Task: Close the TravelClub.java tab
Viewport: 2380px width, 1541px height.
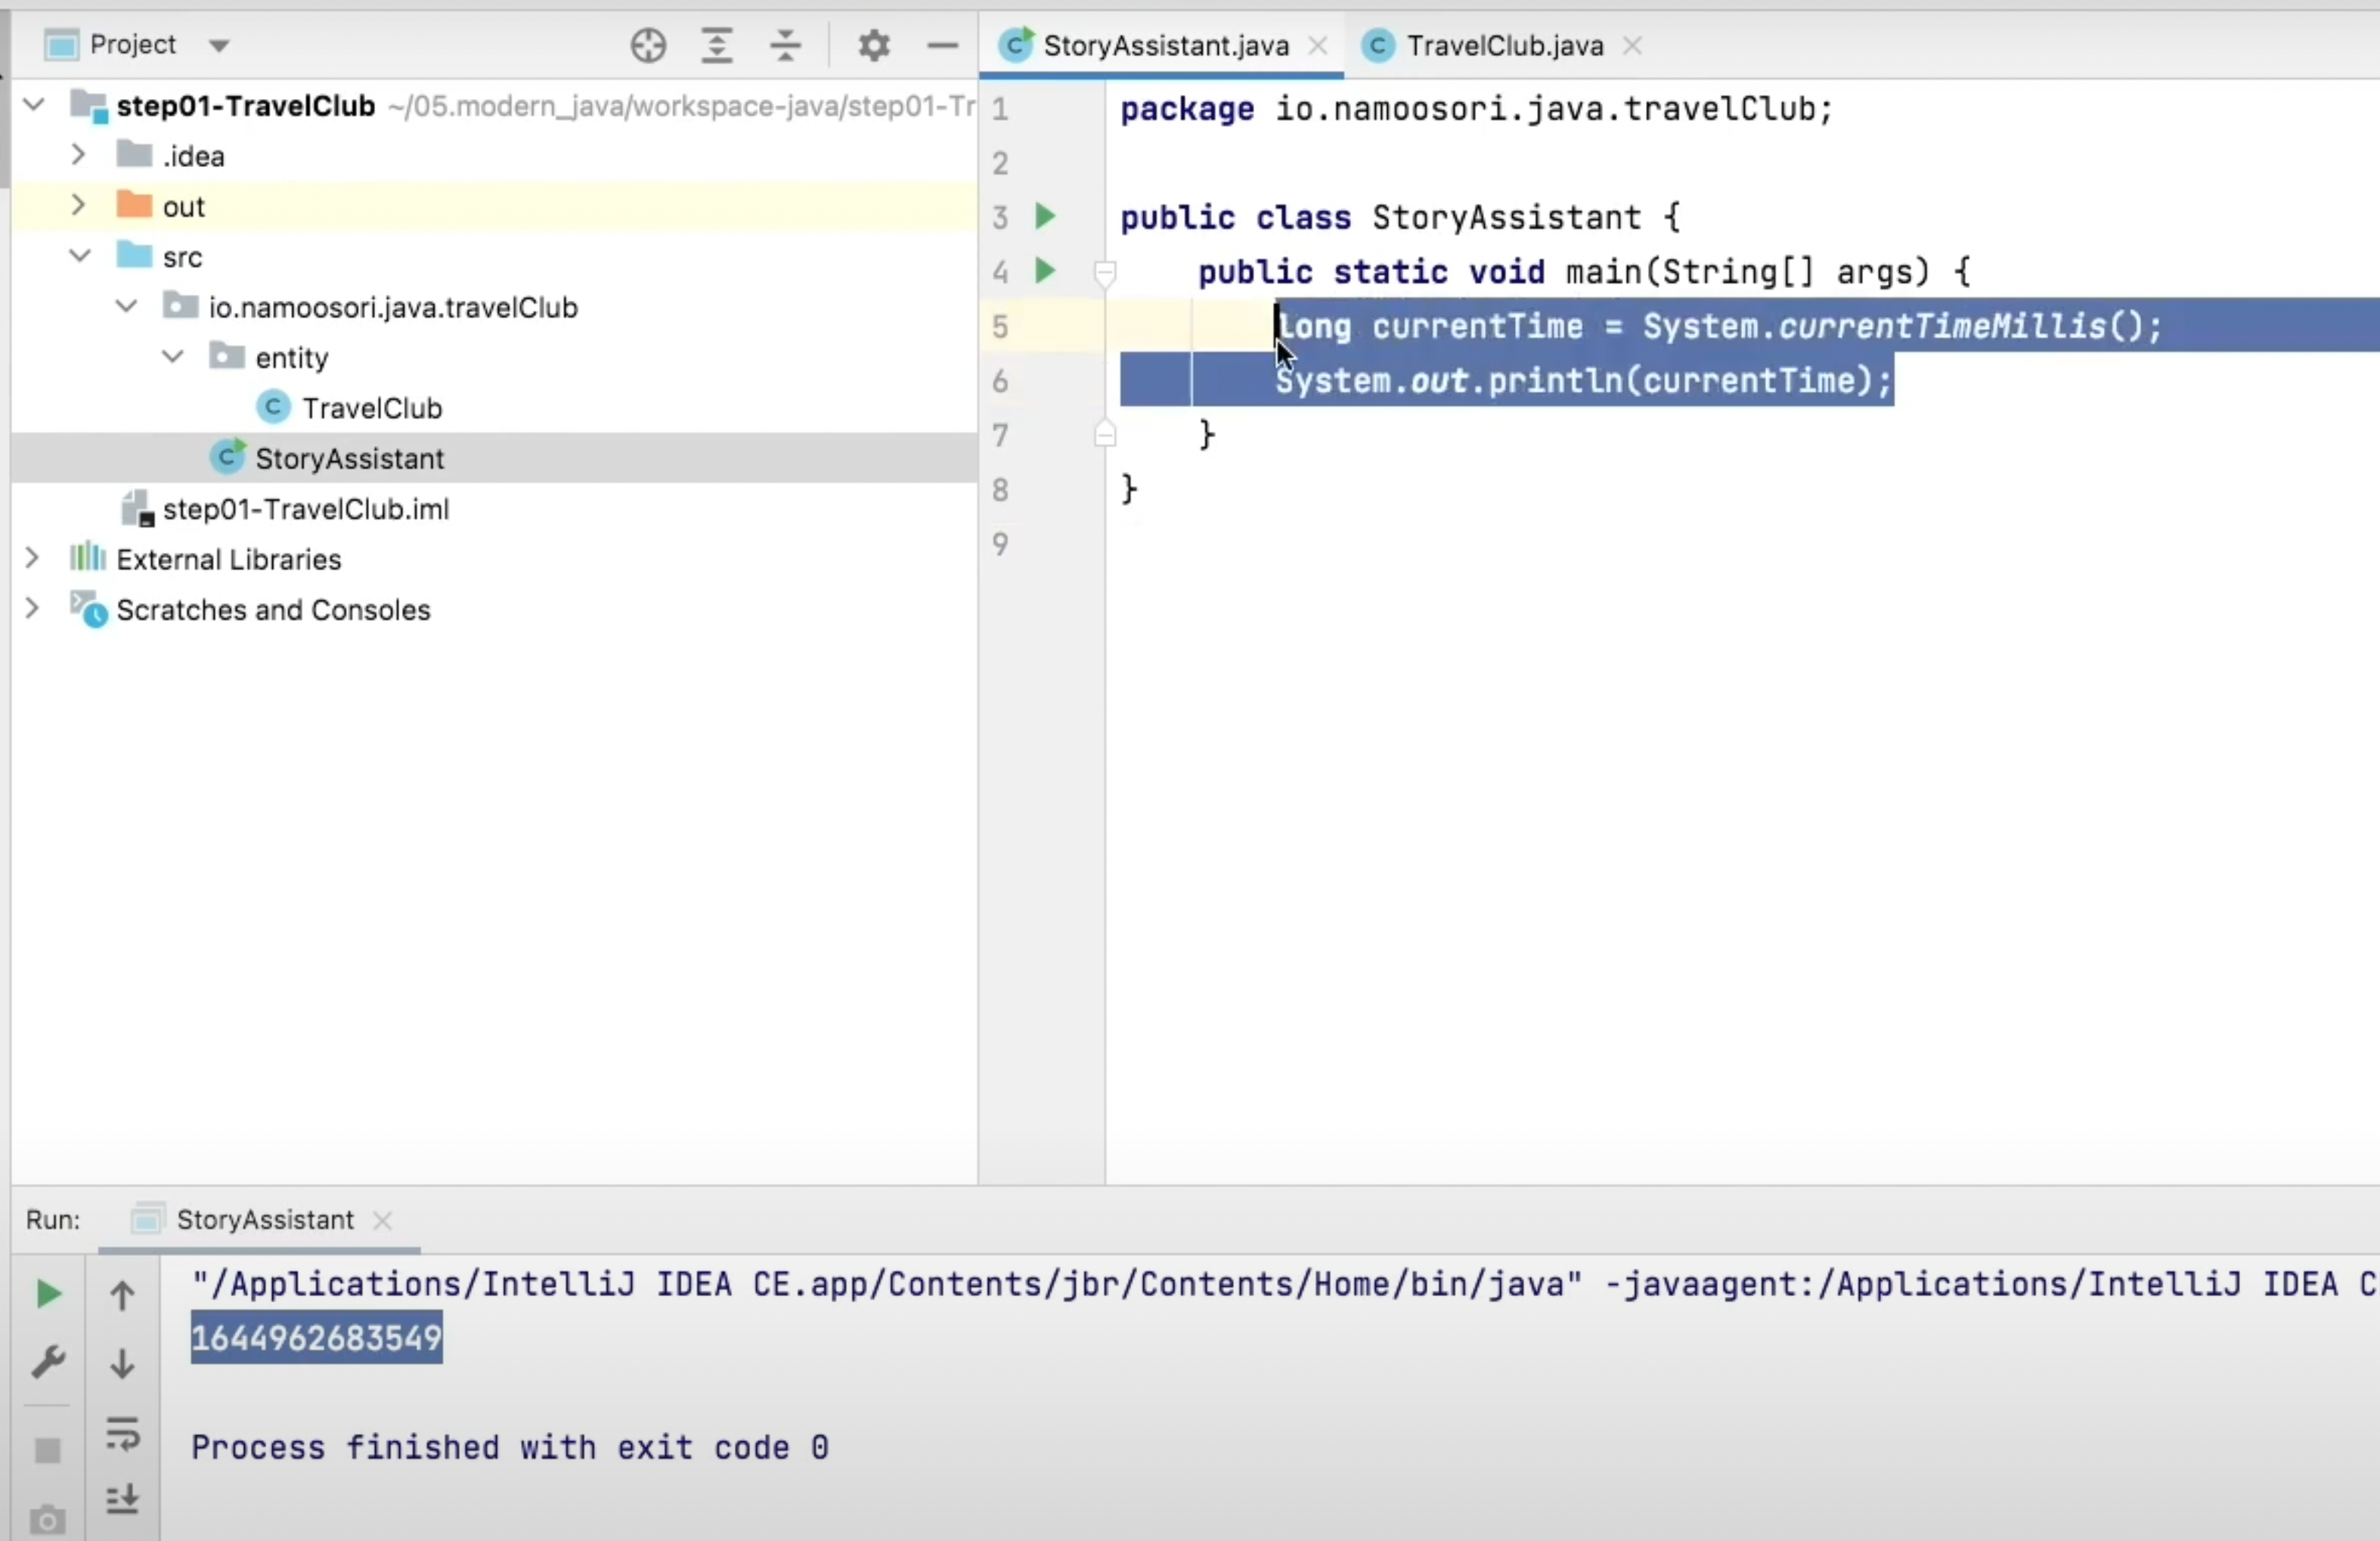Action: [1632, 46]
